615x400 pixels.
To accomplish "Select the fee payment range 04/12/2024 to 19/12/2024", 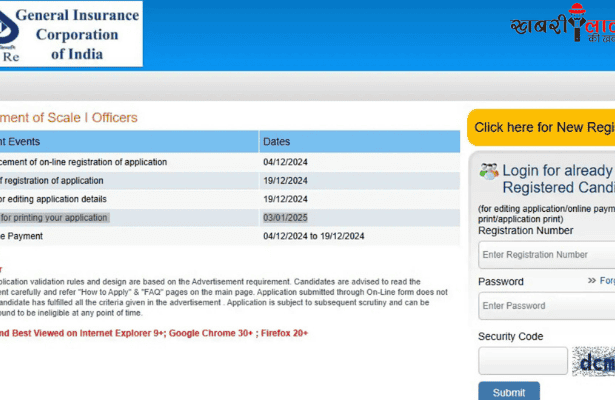I will [313, 236].
